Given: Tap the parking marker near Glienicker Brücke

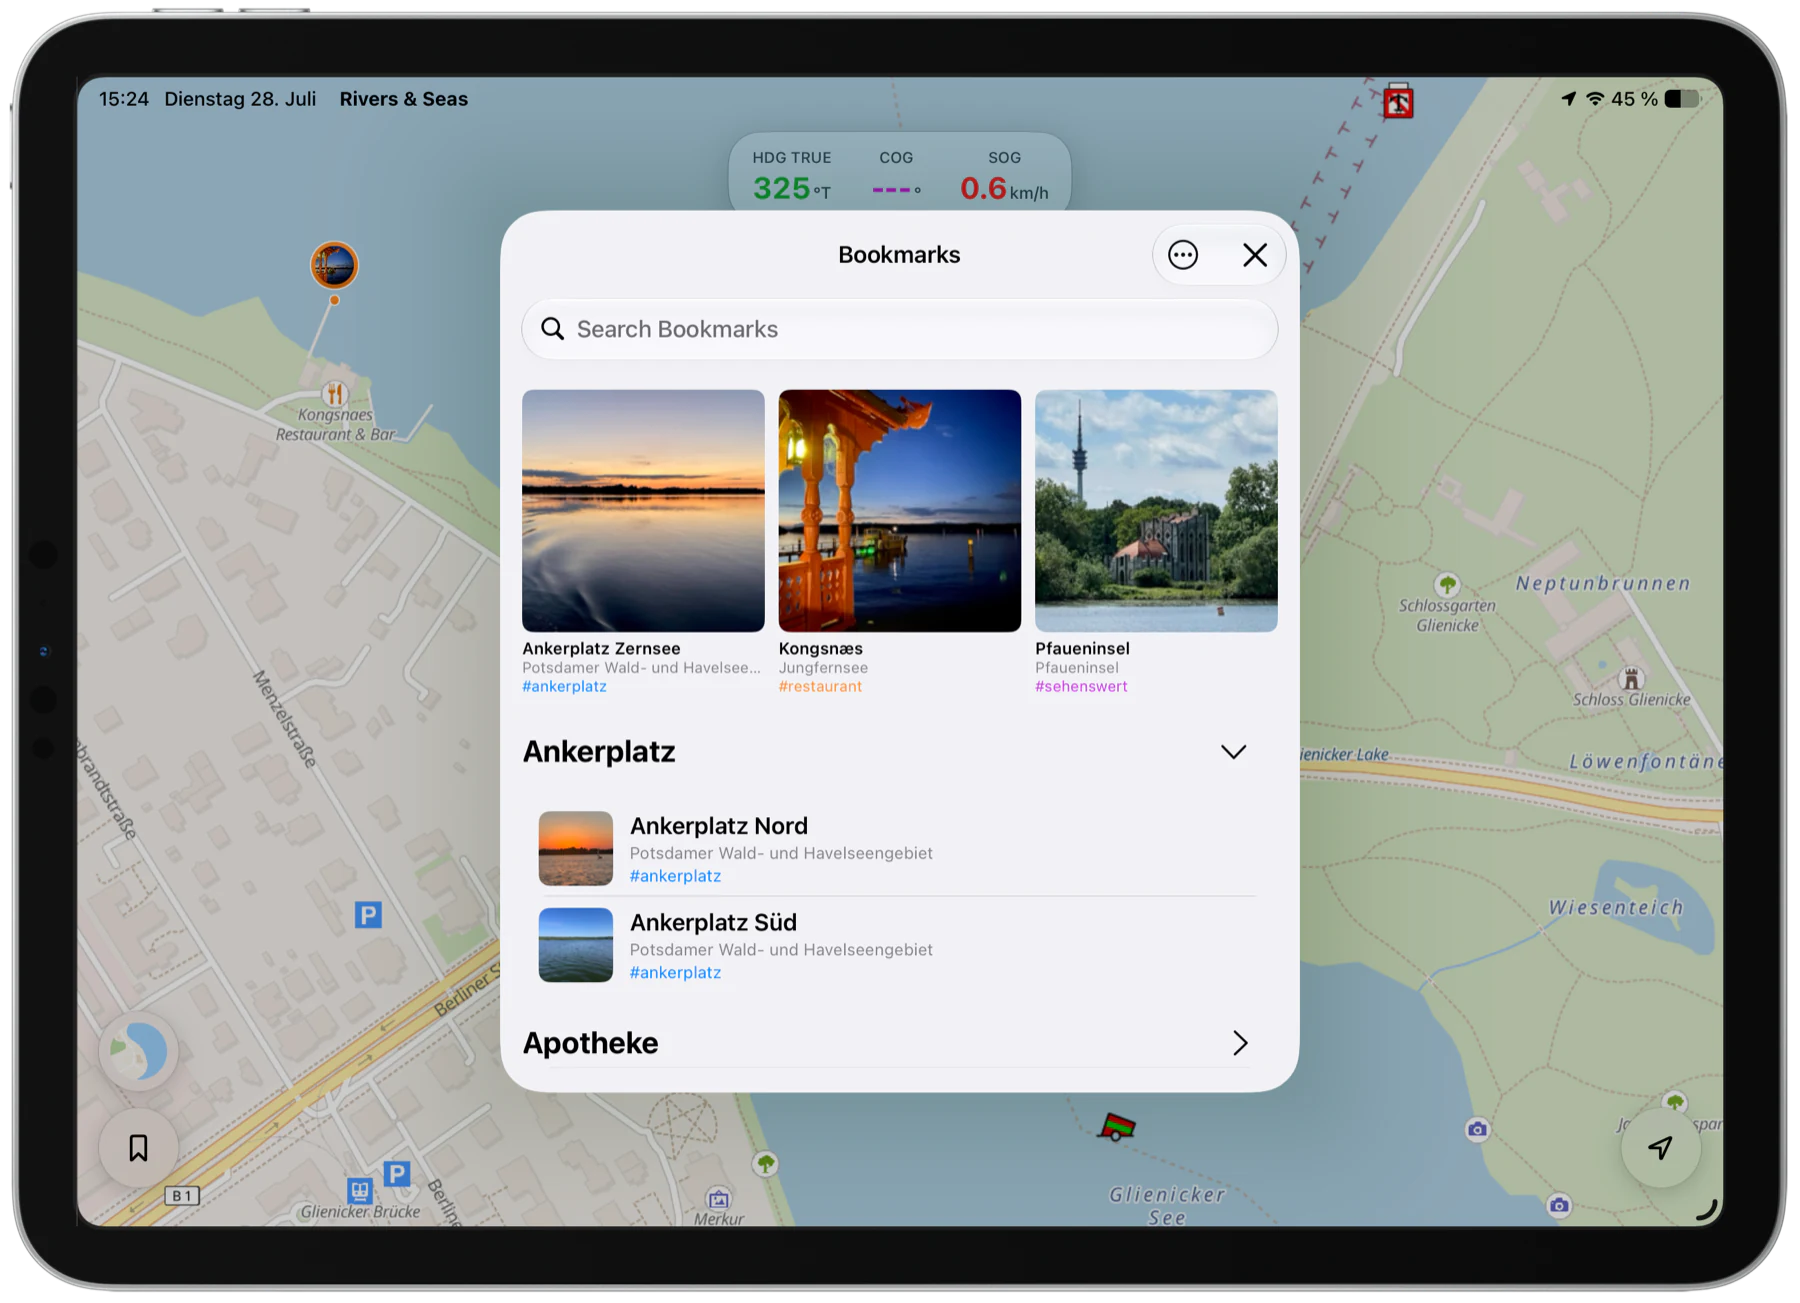Looking at the screenshot, I should coord(397,1173).
